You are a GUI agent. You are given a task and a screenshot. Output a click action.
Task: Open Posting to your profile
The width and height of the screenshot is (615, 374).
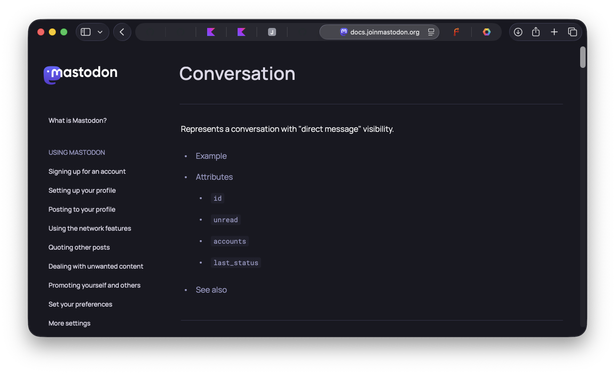pos(82,209)
